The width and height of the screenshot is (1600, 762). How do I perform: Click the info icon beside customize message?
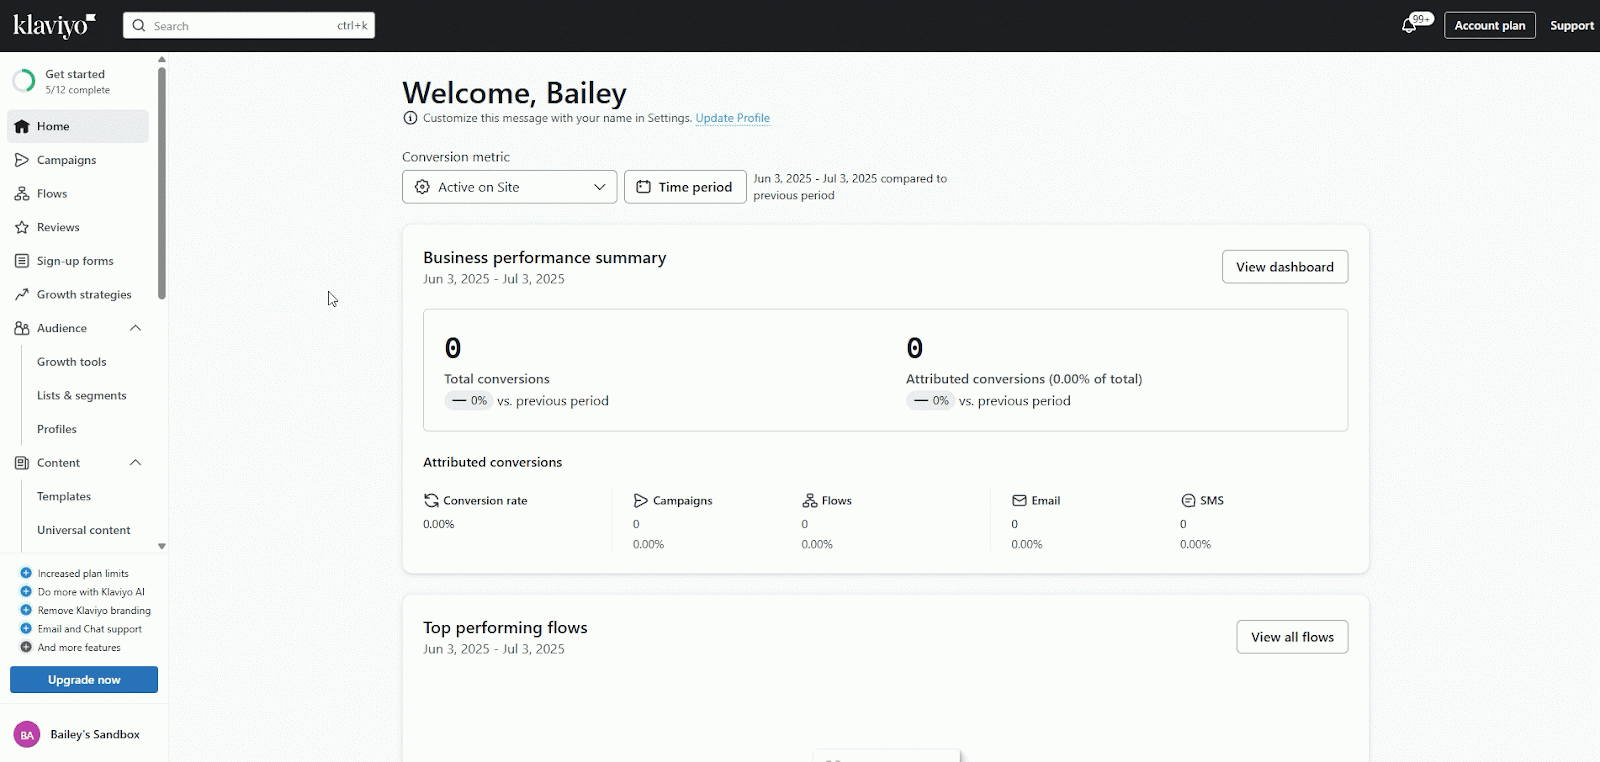tap(410, 118)
